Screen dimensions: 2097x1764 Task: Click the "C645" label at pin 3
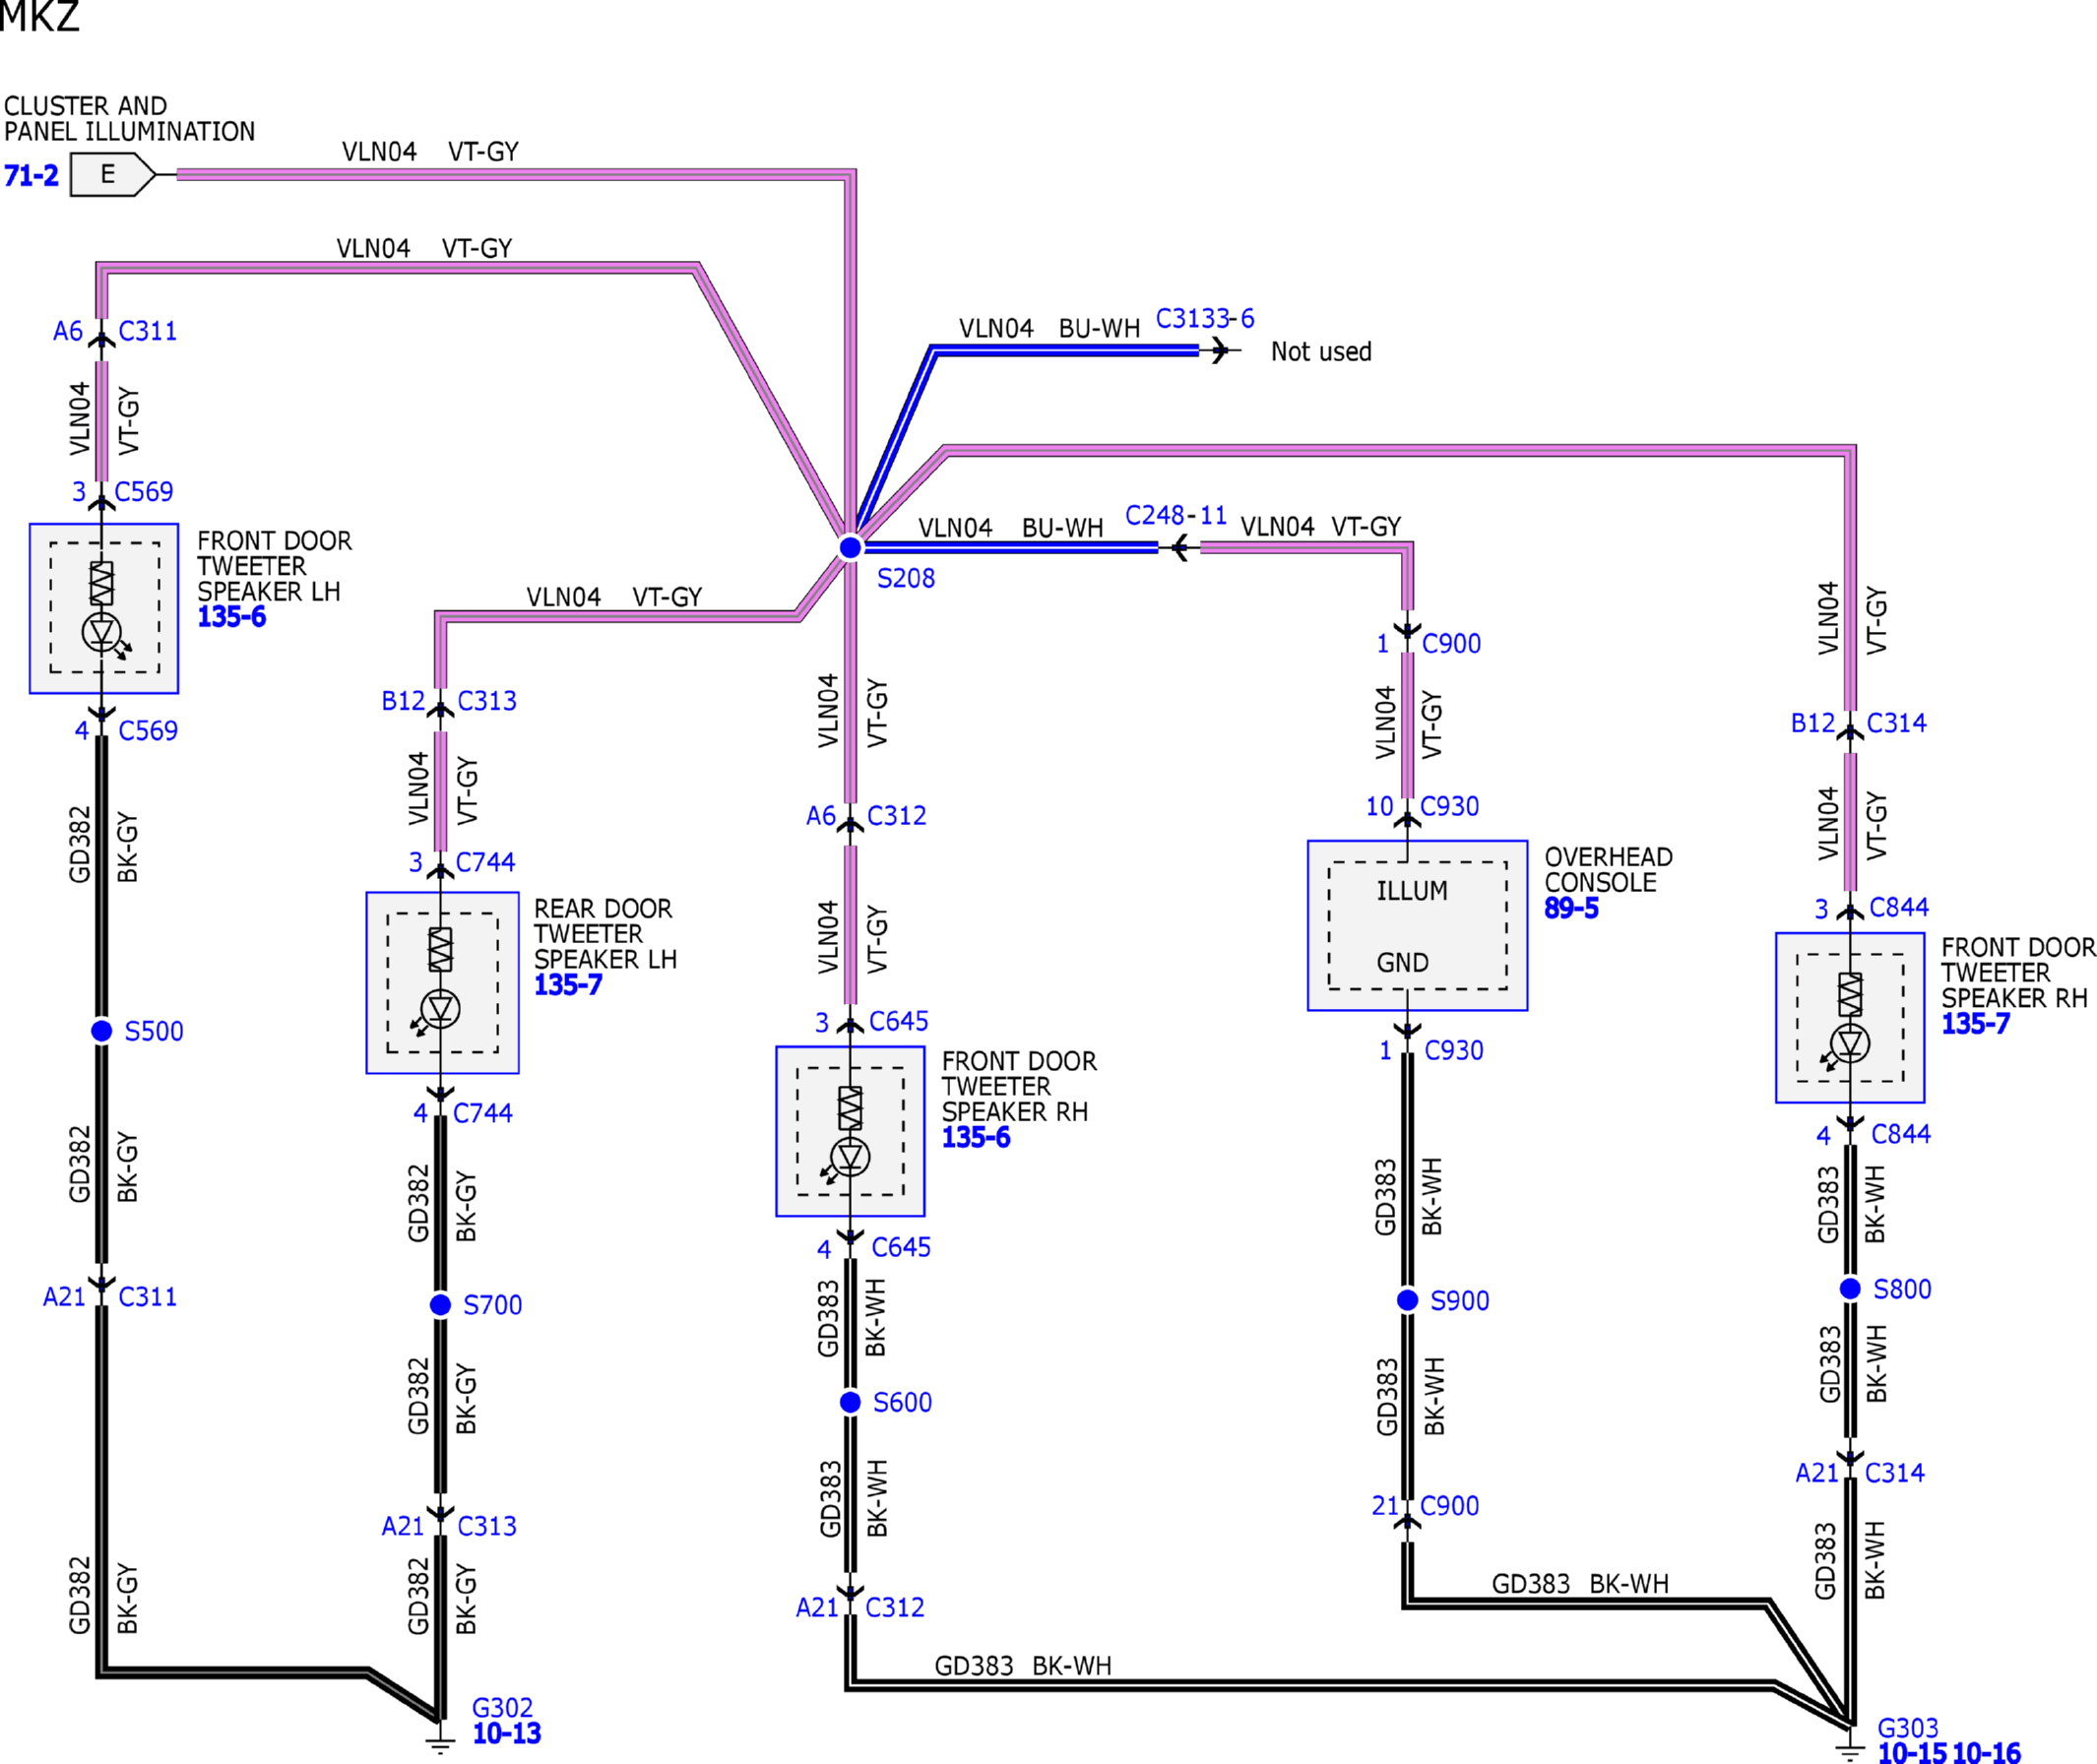899,1022
